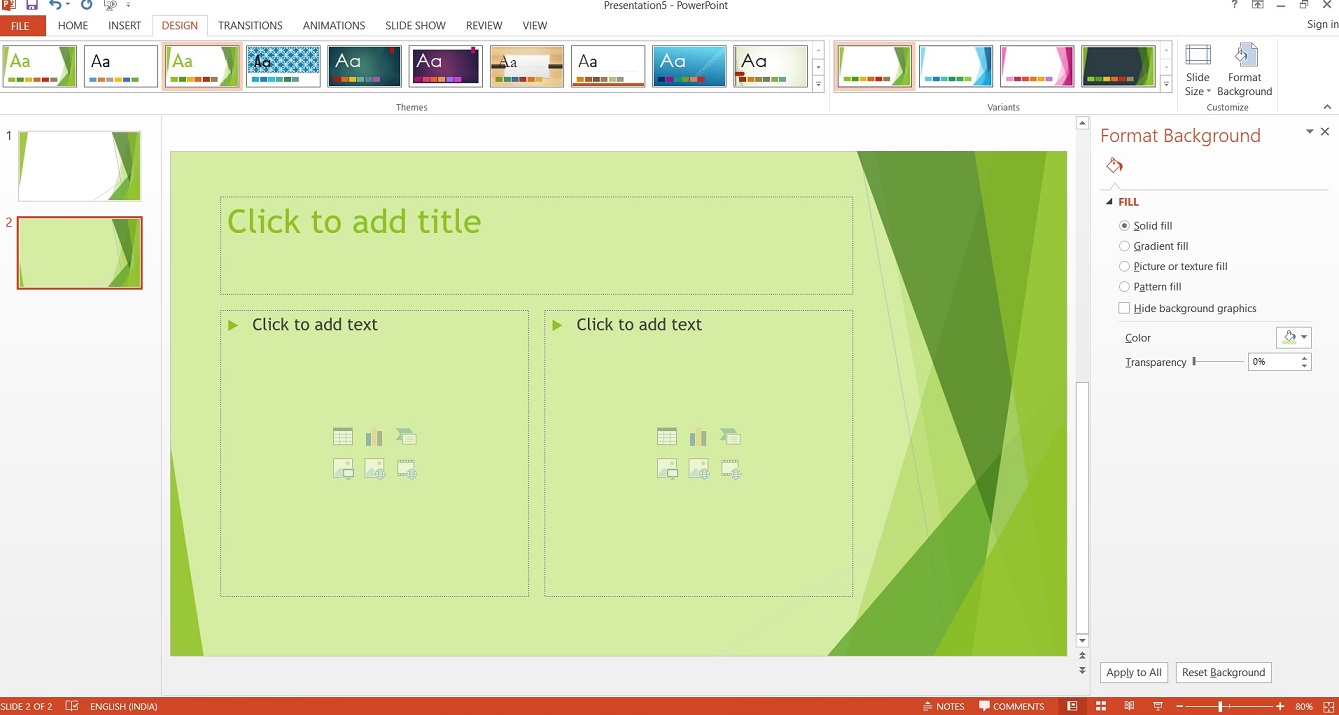The image size is (1339, 715).
Task: Open the Transitions tab
Action: coord(250,25)
